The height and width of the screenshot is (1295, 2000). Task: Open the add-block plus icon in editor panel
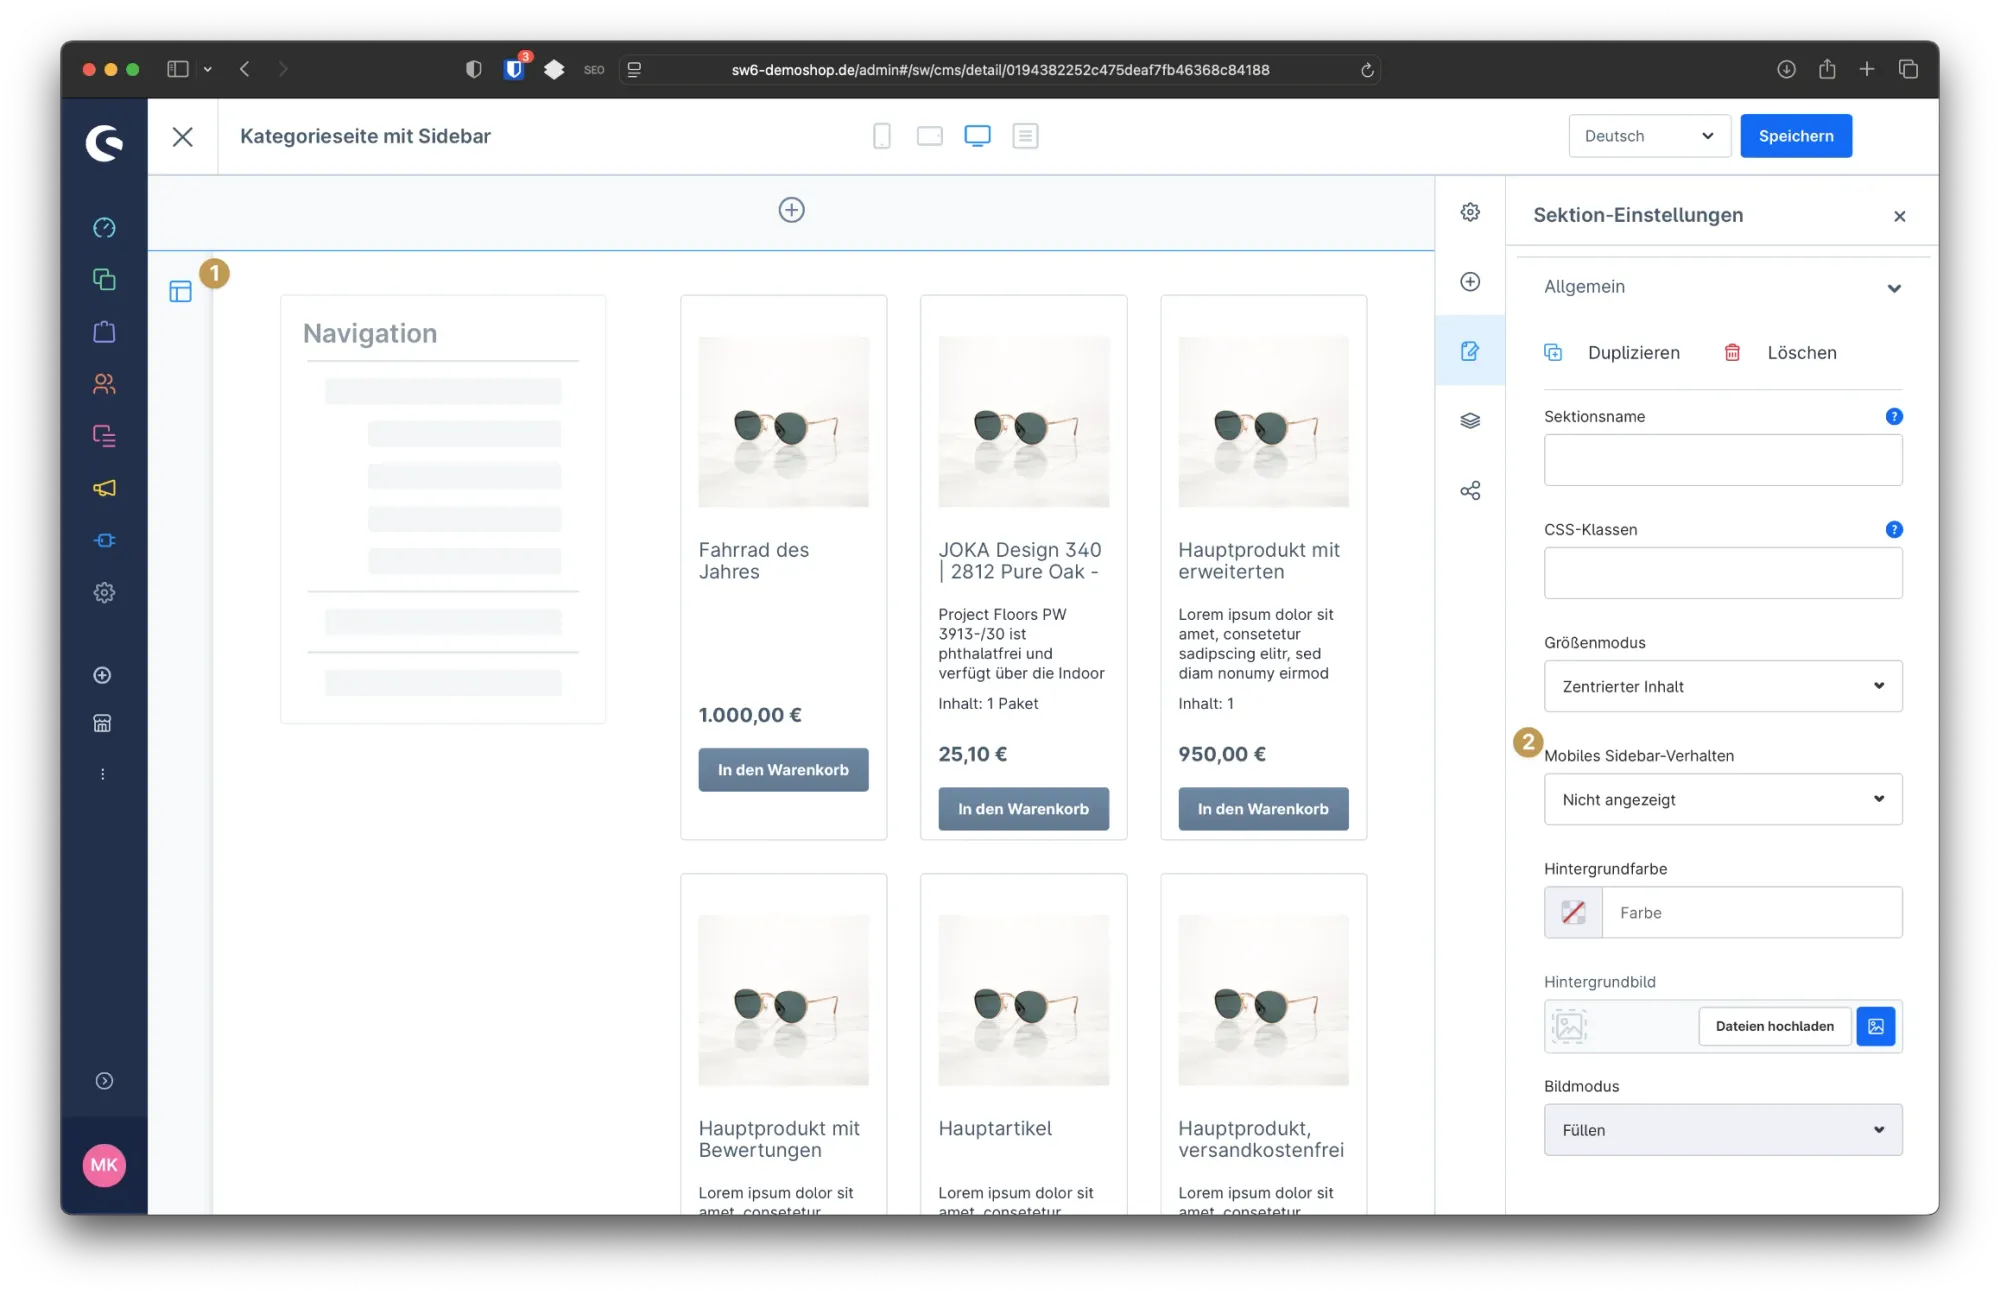(1470, 282)
